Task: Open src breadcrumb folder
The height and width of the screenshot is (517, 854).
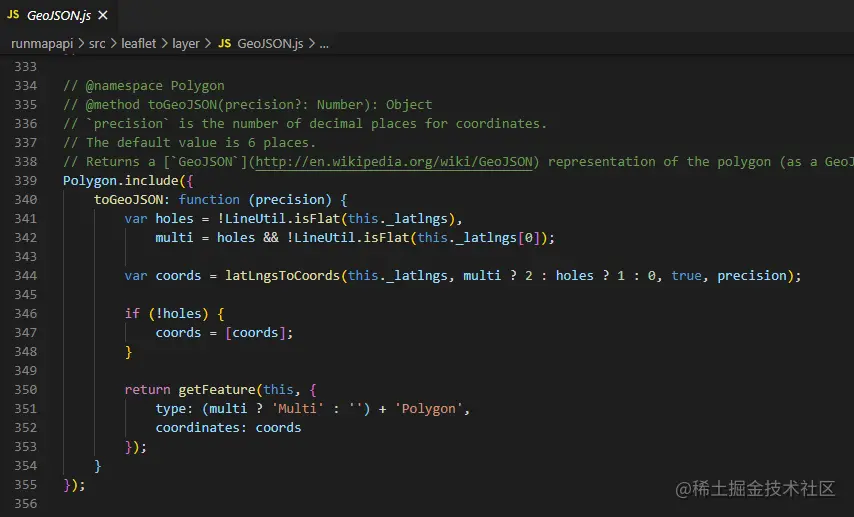Action: point(97,44)
